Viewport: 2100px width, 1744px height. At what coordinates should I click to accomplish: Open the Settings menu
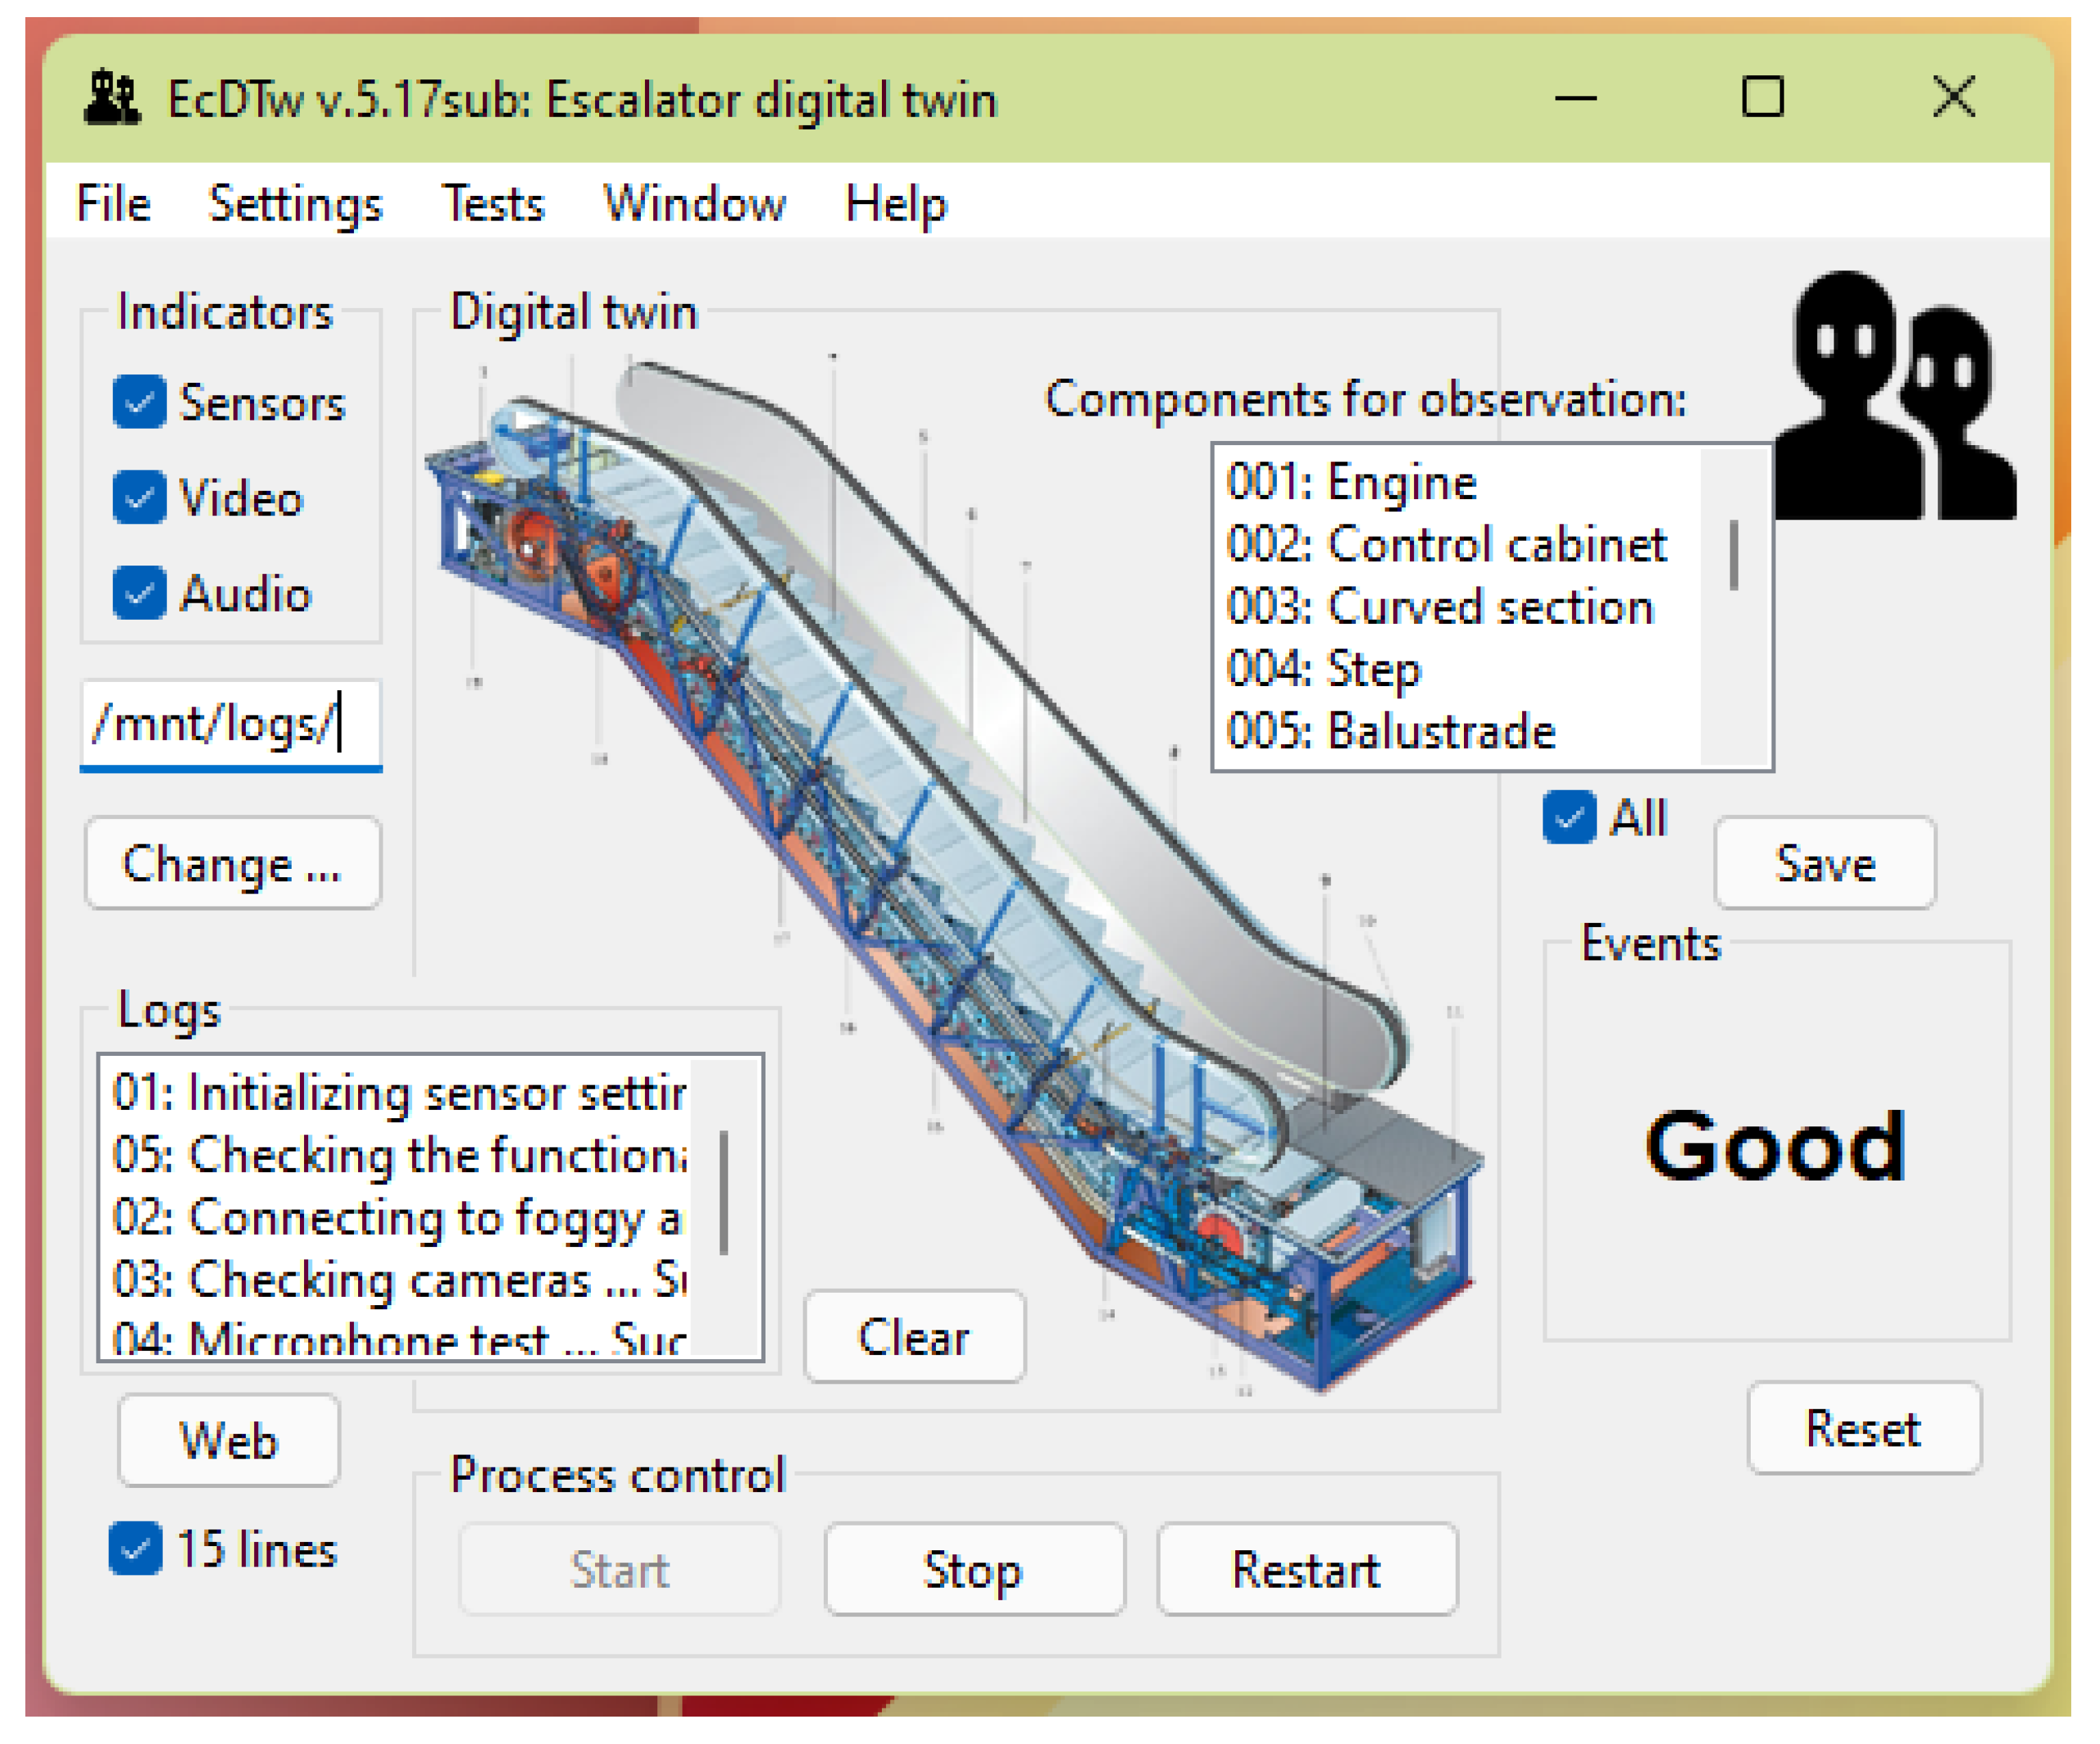pos(295,204)
